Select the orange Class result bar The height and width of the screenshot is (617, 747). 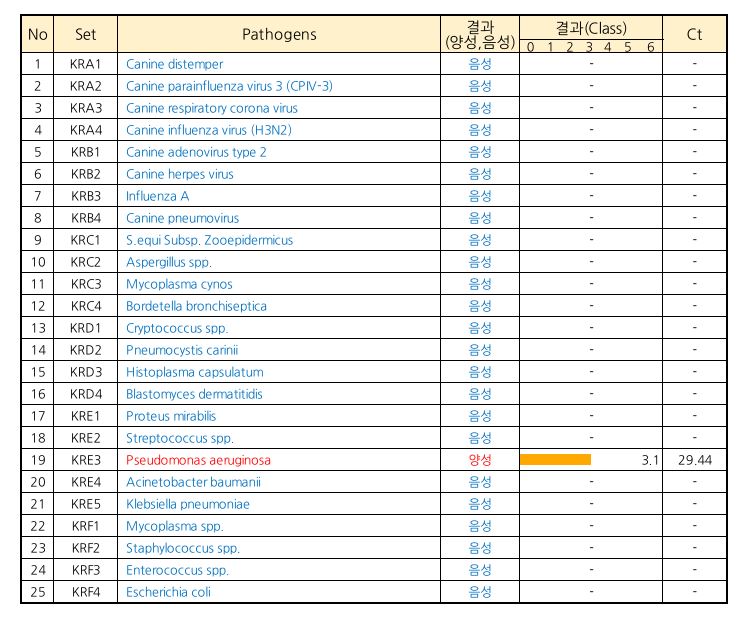pos(555,460)
